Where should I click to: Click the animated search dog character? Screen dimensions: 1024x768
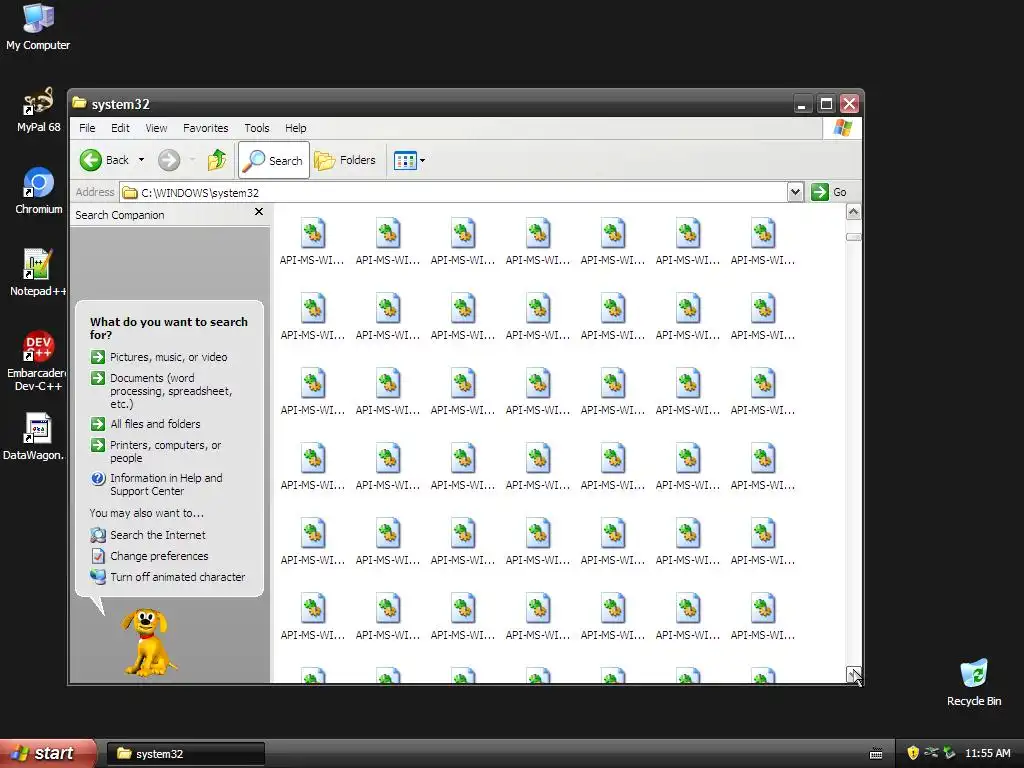(148, 642)
